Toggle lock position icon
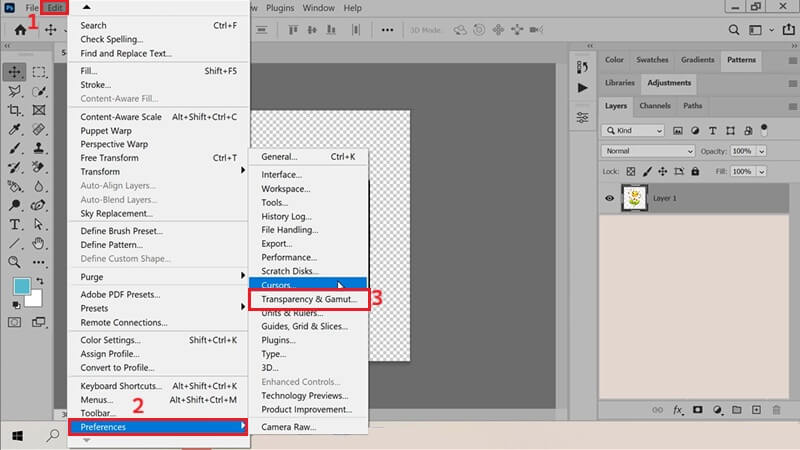800x450 pixels. click(663, 171)
